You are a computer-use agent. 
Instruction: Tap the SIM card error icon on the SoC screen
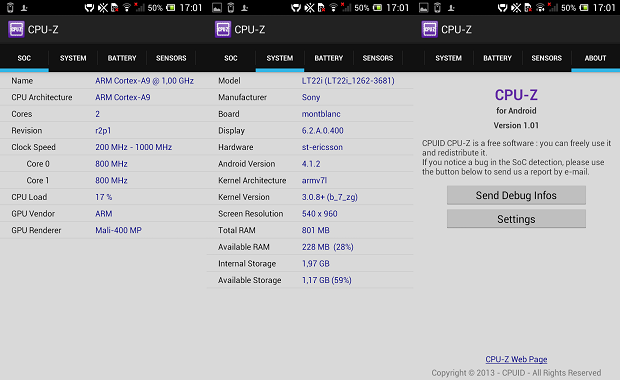tap(115, 8)
